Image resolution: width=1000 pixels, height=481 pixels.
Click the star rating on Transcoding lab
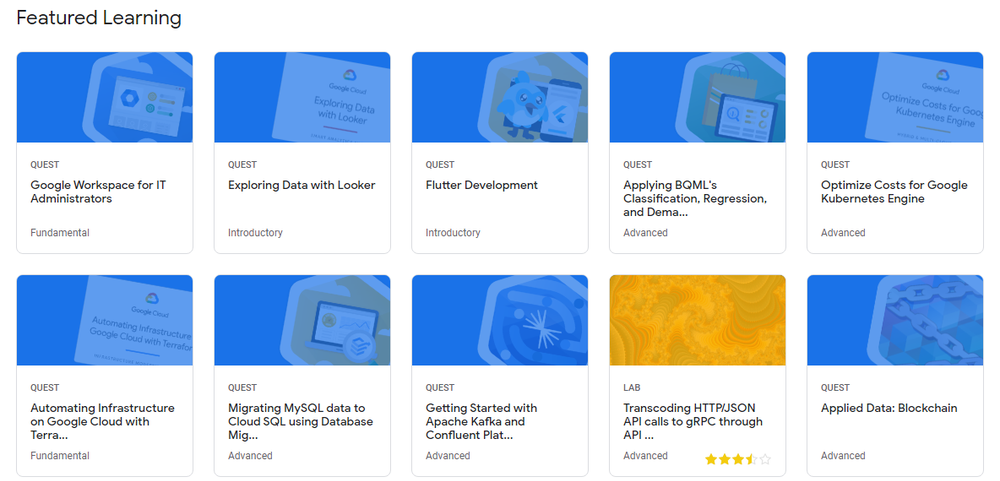coord(738,459)
